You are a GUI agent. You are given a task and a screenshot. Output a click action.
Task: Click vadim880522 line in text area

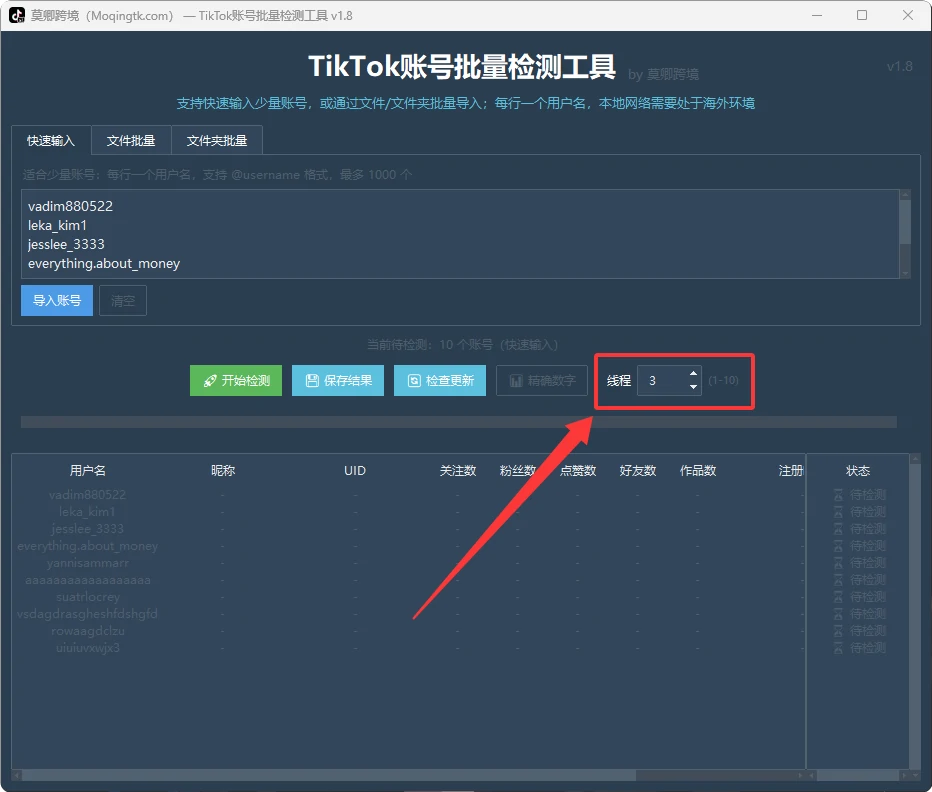click(70, 206)
